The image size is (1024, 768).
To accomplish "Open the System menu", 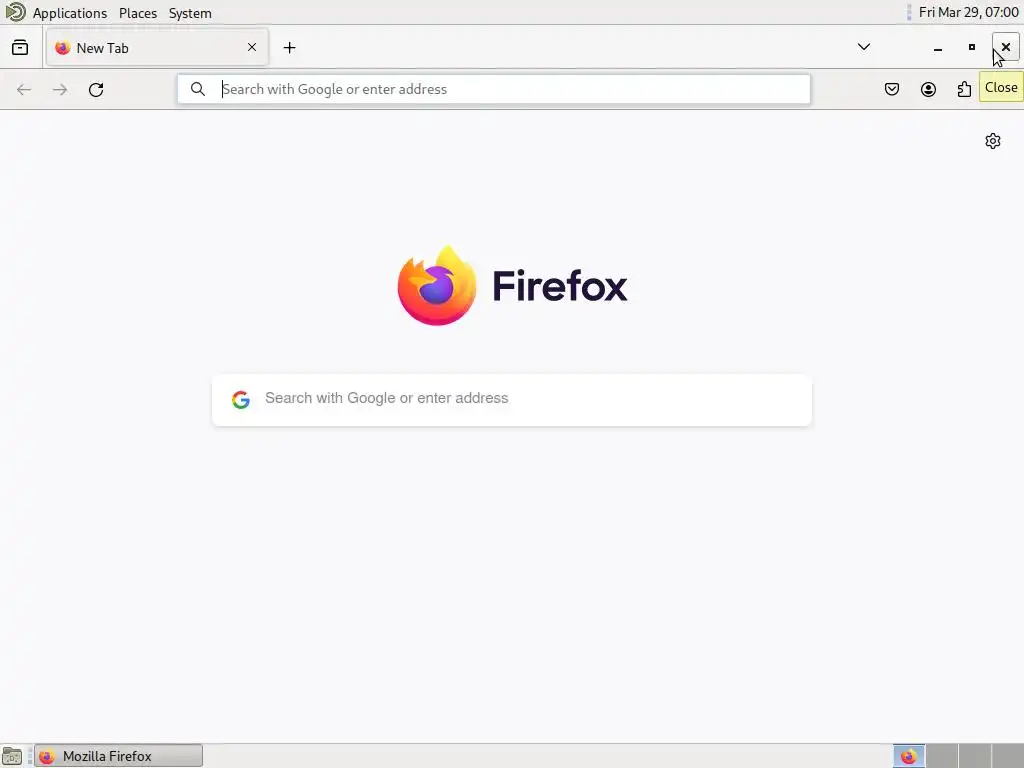I will point(190,13).
